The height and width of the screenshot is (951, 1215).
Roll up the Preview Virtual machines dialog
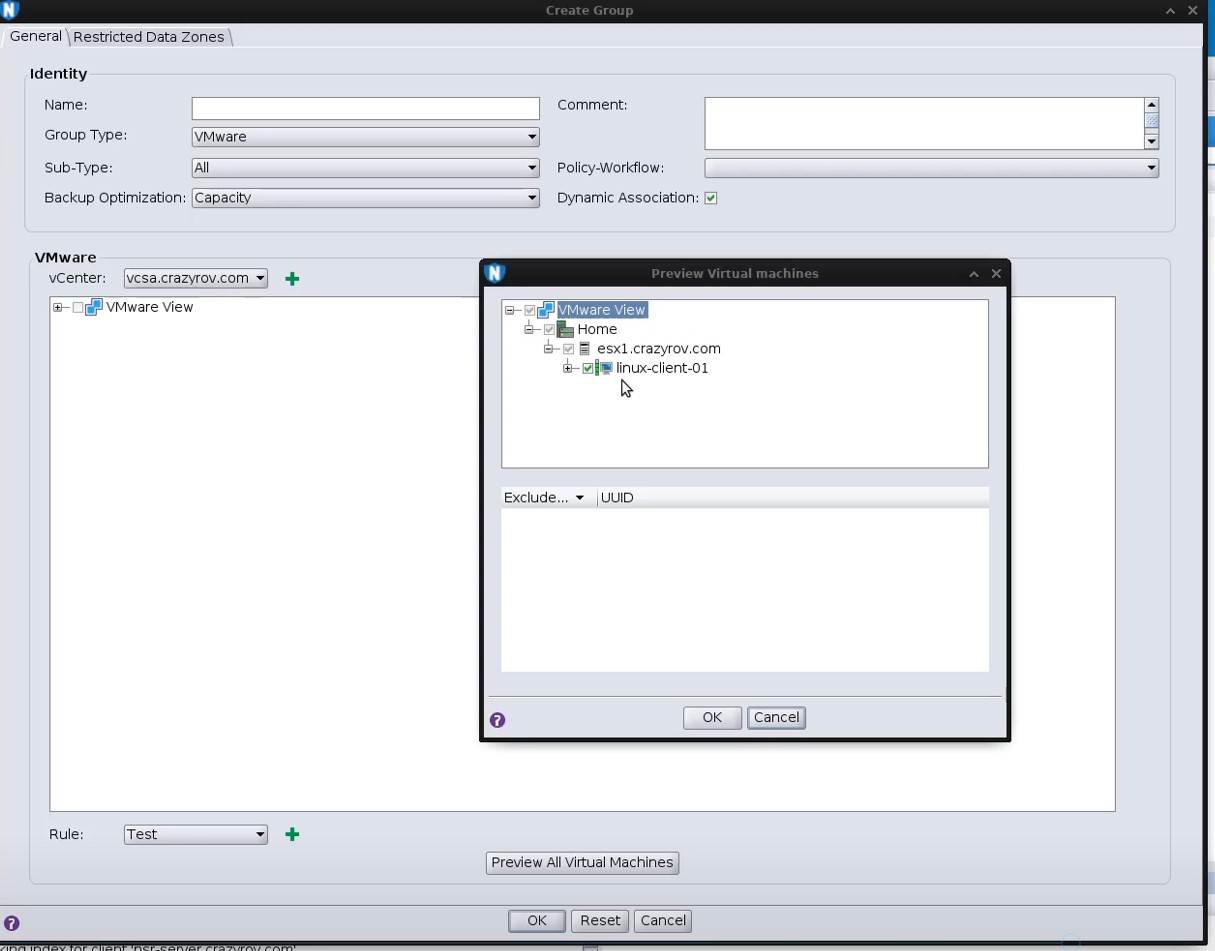click(974, 273)
